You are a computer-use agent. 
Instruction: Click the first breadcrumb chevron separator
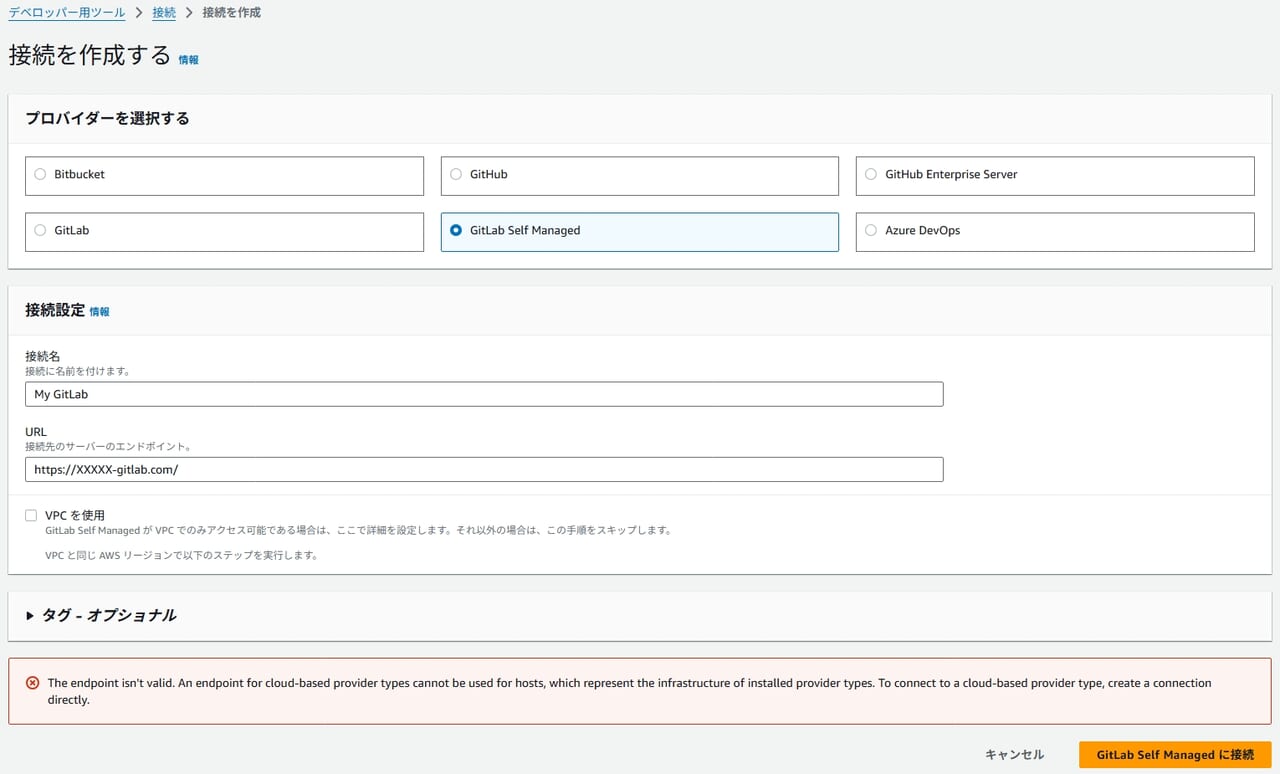(x=139, y=13)
